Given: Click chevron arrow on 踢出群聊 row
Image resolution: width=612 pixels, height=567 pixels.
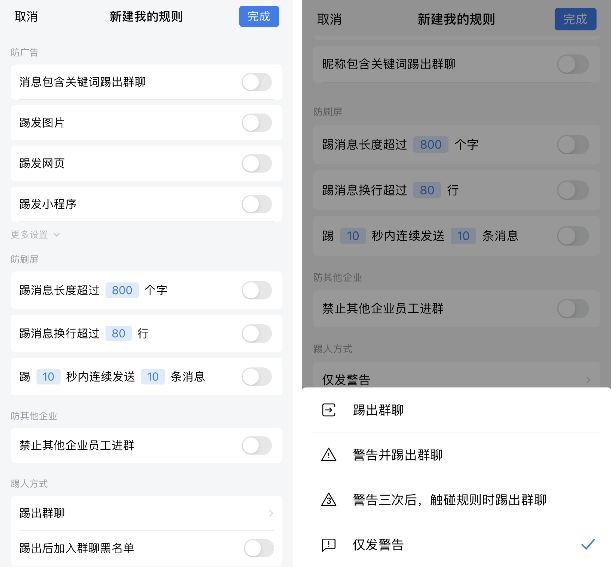Looking at the screenshot, I should coord(271,513).
